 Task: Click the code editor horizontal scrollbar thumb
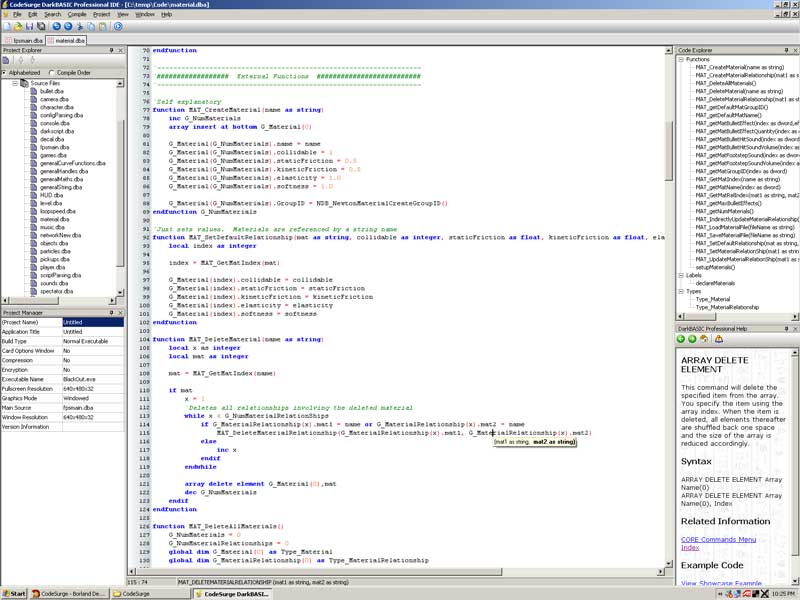319,572
